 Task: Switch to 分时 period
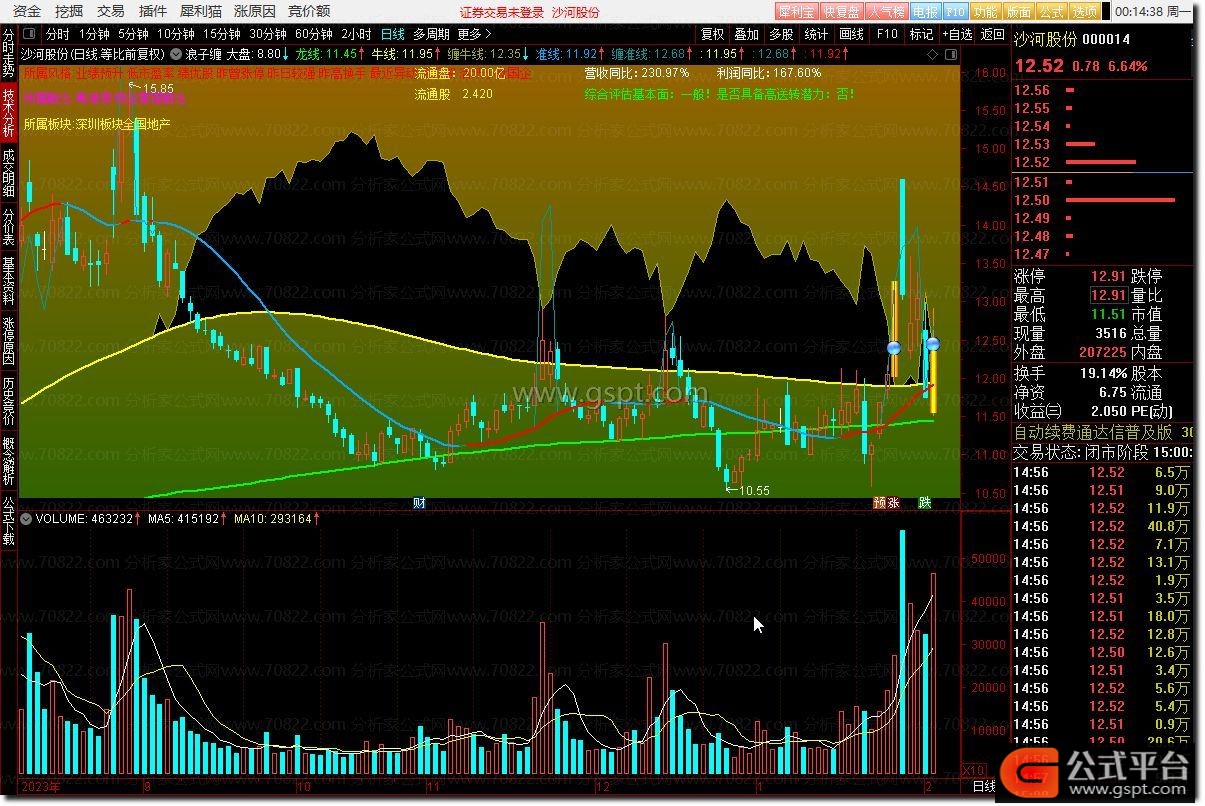(57, 34)
